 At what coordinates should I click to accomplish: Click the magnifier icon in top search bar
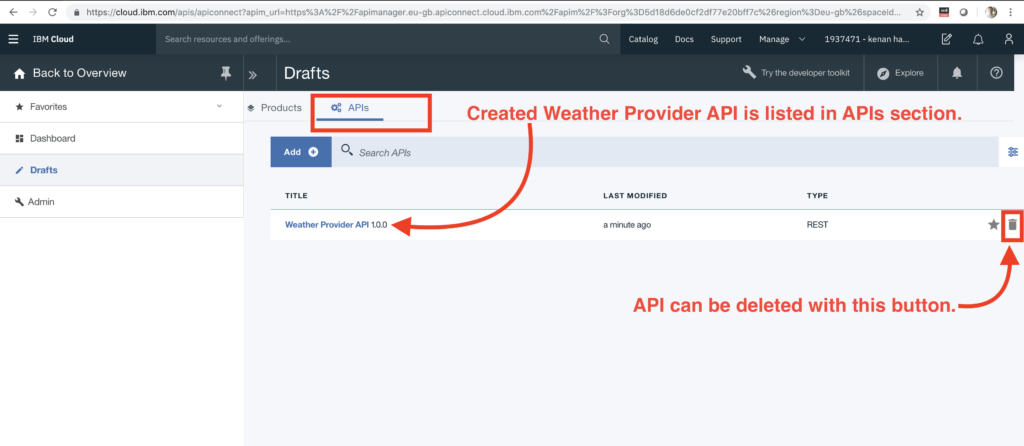604,39
